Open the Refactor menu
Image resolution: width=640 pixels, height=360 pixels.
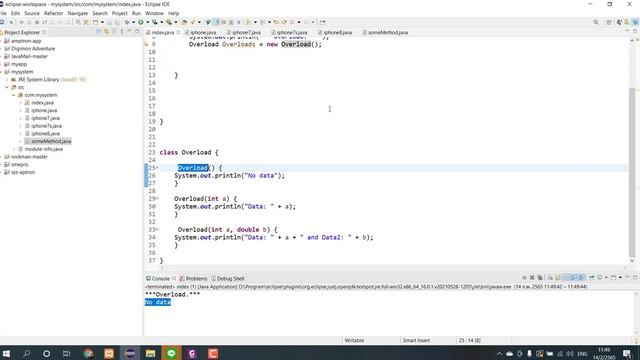pos(53,13)
